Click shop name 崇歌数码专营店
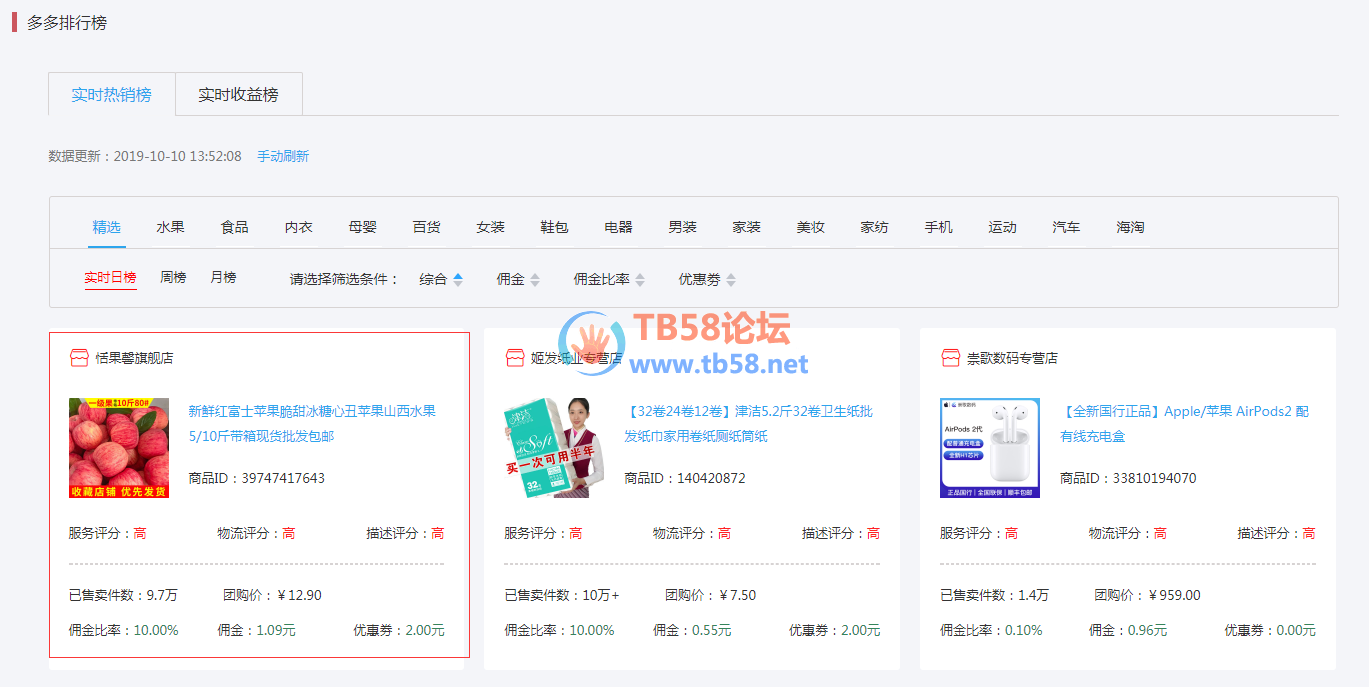1369x687 pixels. [1013, 358]
